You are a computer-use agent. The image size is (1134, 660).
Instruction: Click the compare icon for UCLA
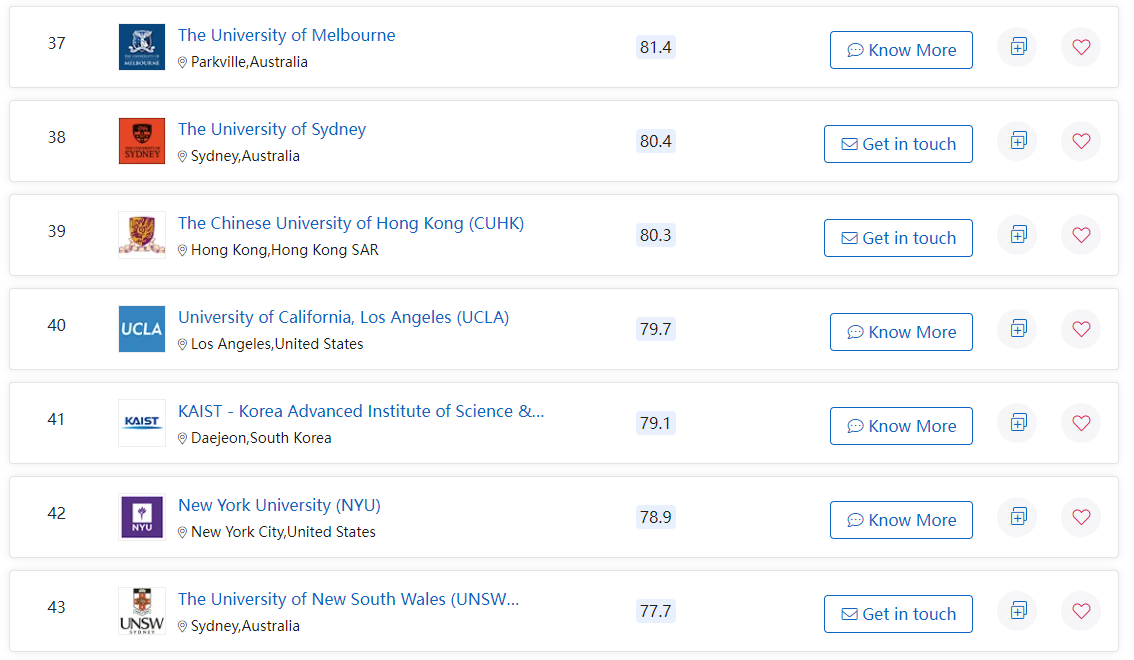point(1018,329)
